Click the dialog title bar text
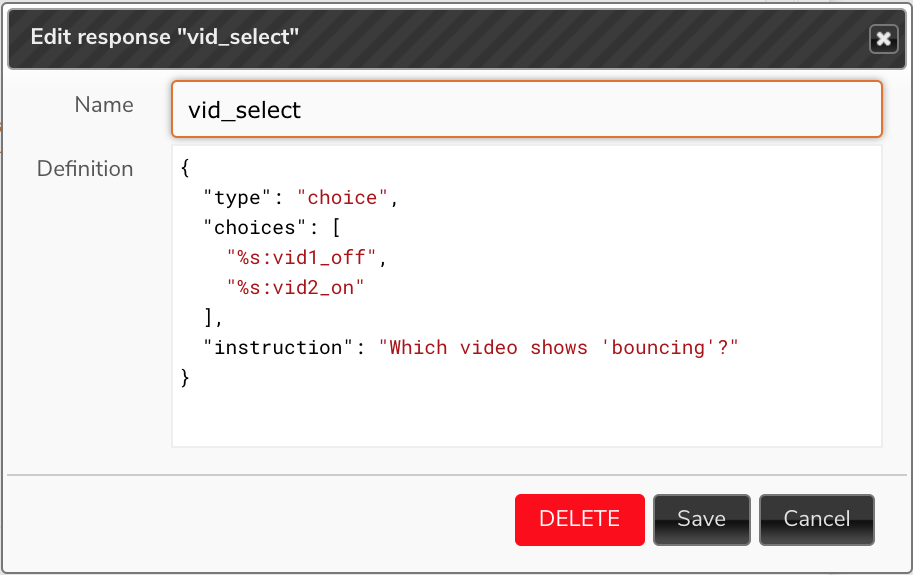 click(165, 37)
